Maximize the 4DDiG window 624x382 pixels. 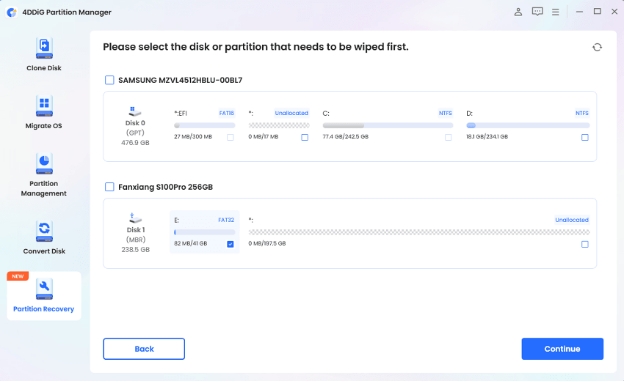(x=597, y=12)
